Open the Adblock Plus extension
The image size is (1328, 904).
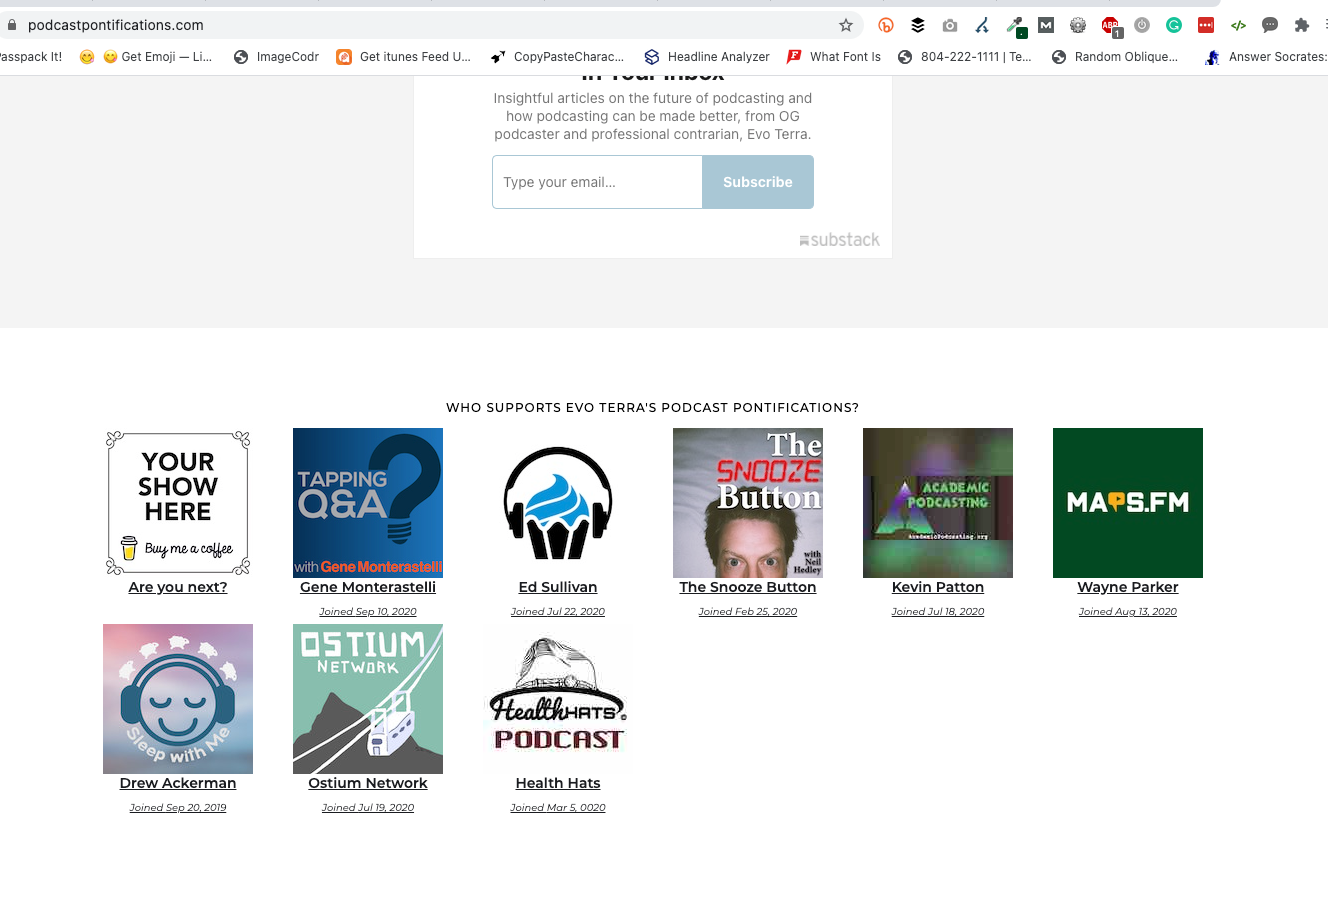click(x=1111, y=27)
